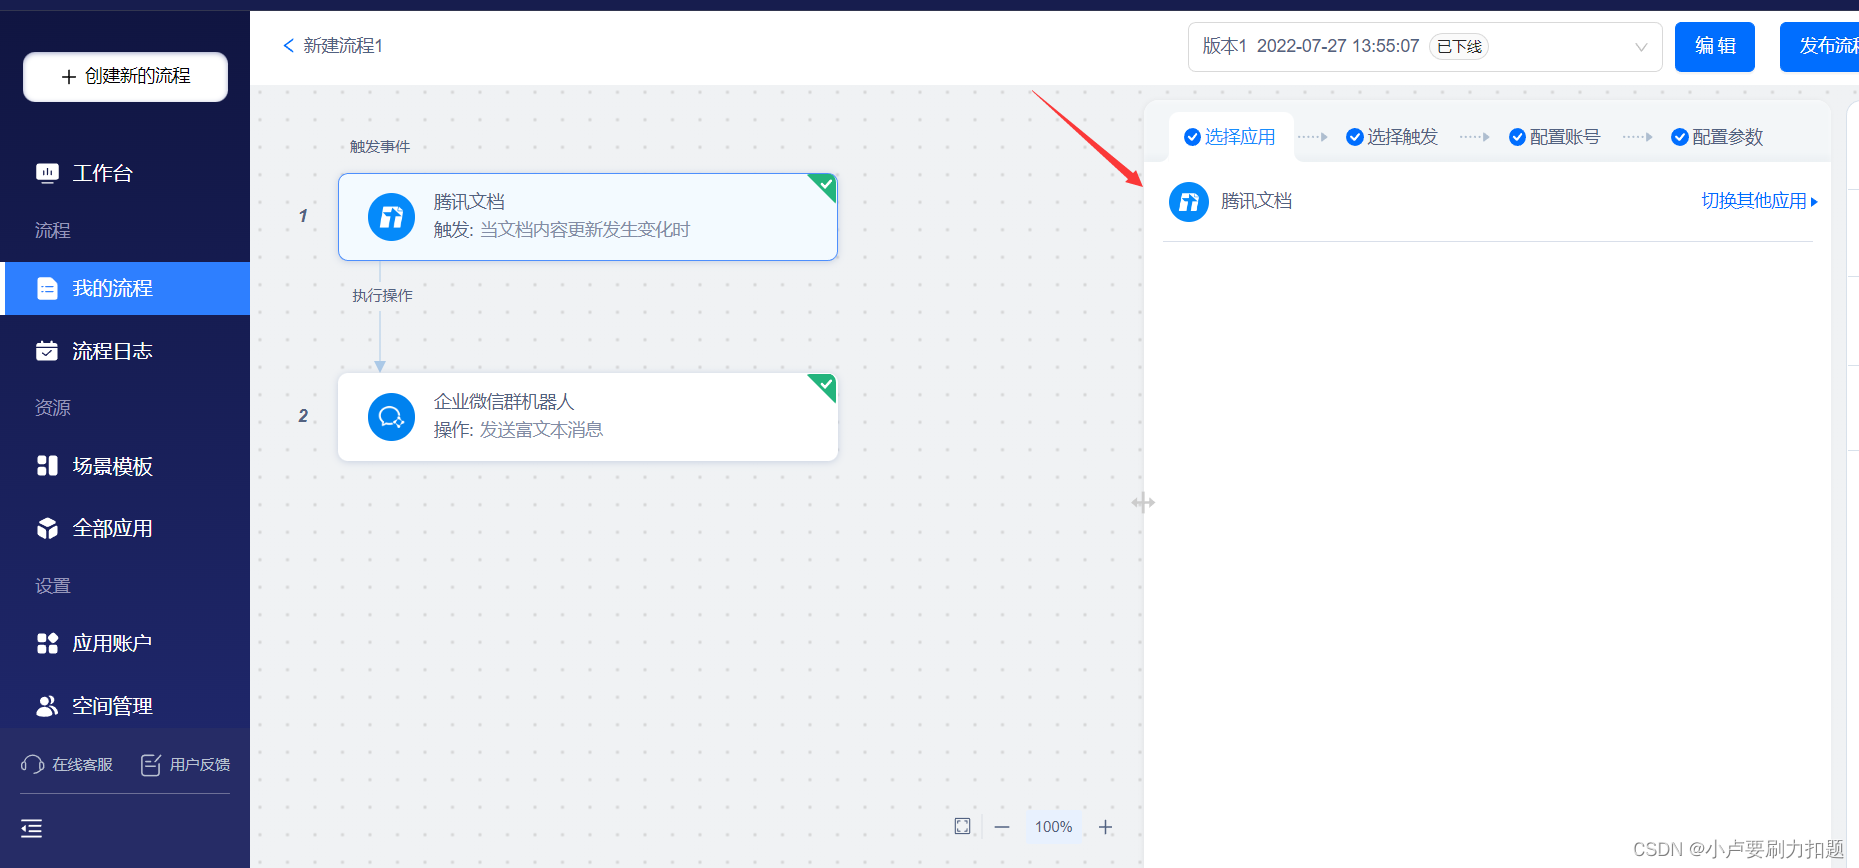Click the 空间管理 users icon

click(x=47, y=706)
